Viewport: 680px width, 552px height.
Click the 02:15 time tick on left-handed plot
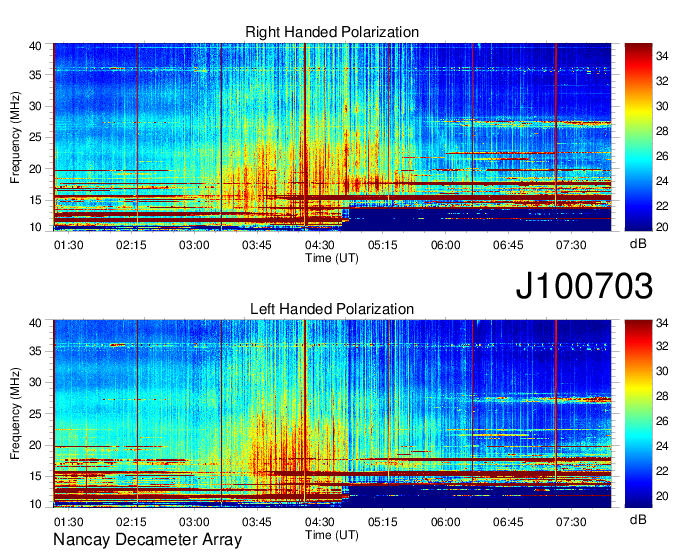pyautogui.click(x=131, y=522)
